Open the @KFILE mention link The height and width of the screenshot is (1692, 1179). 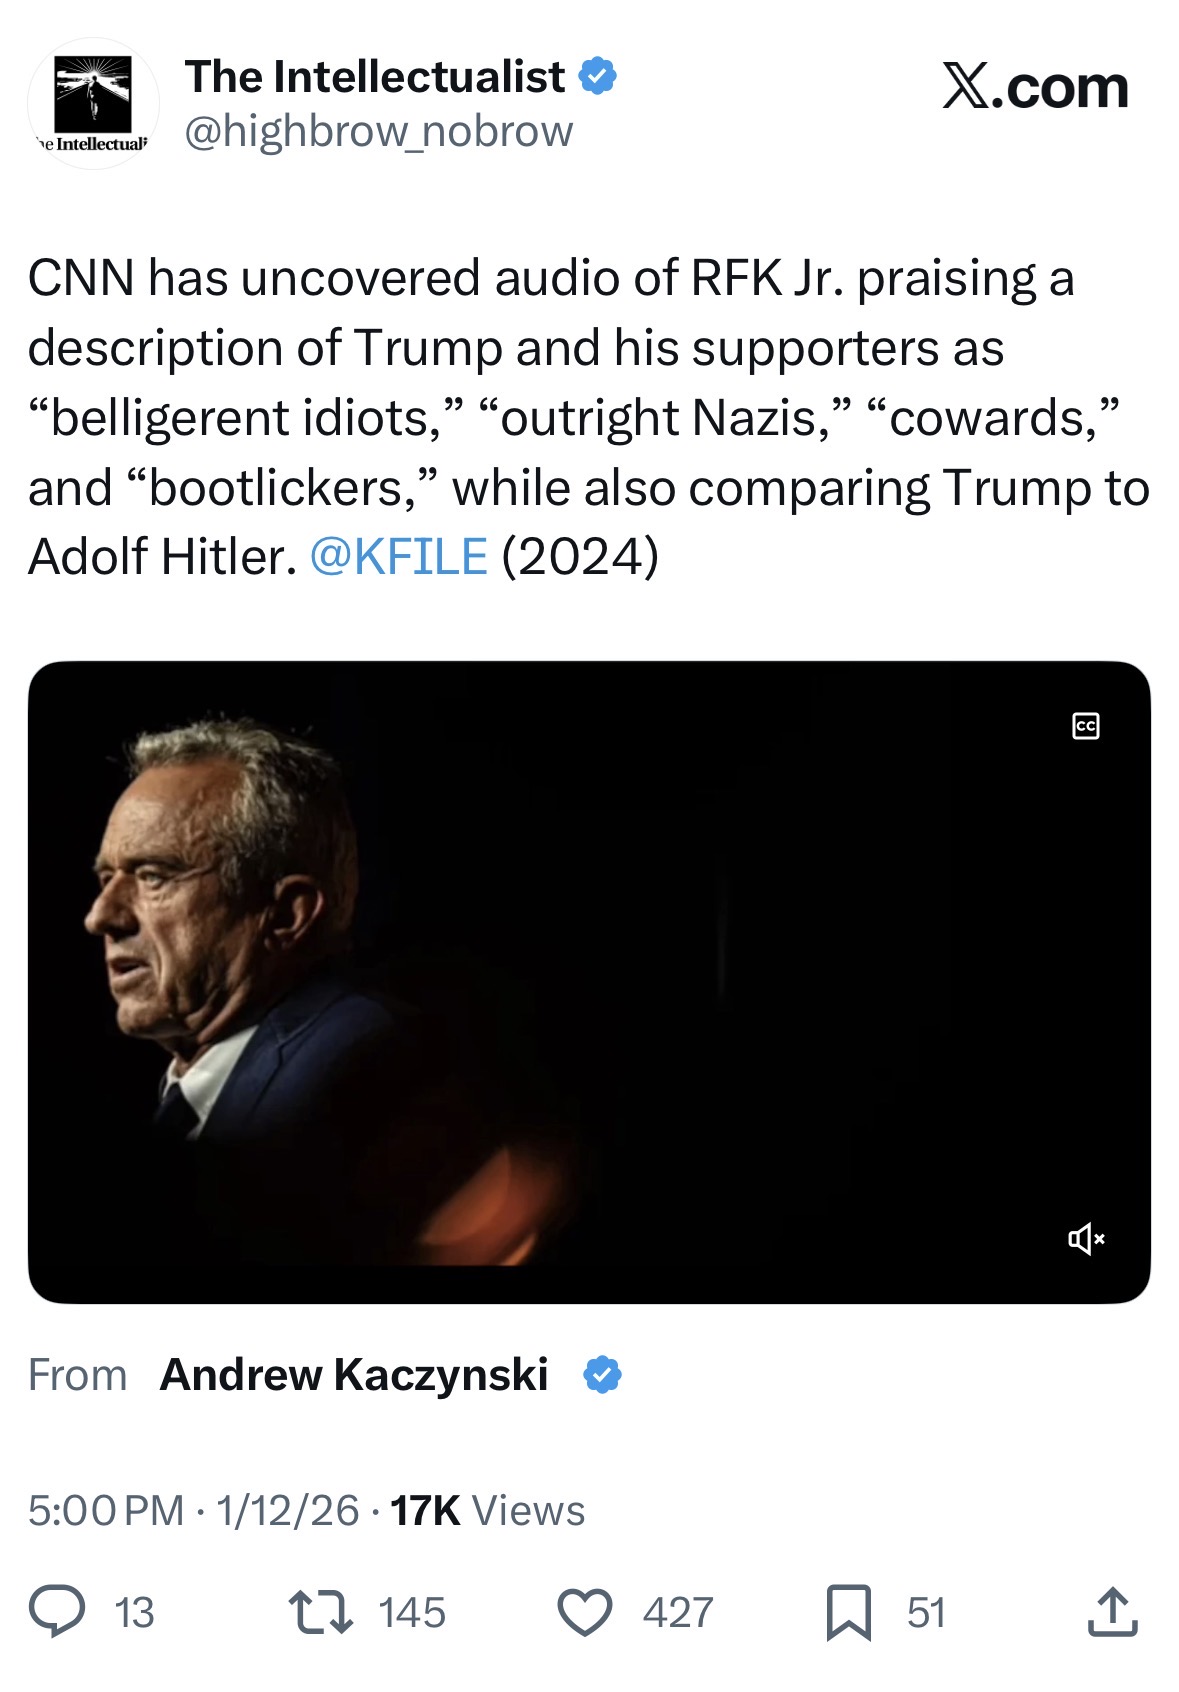click(x=398, y=557)
